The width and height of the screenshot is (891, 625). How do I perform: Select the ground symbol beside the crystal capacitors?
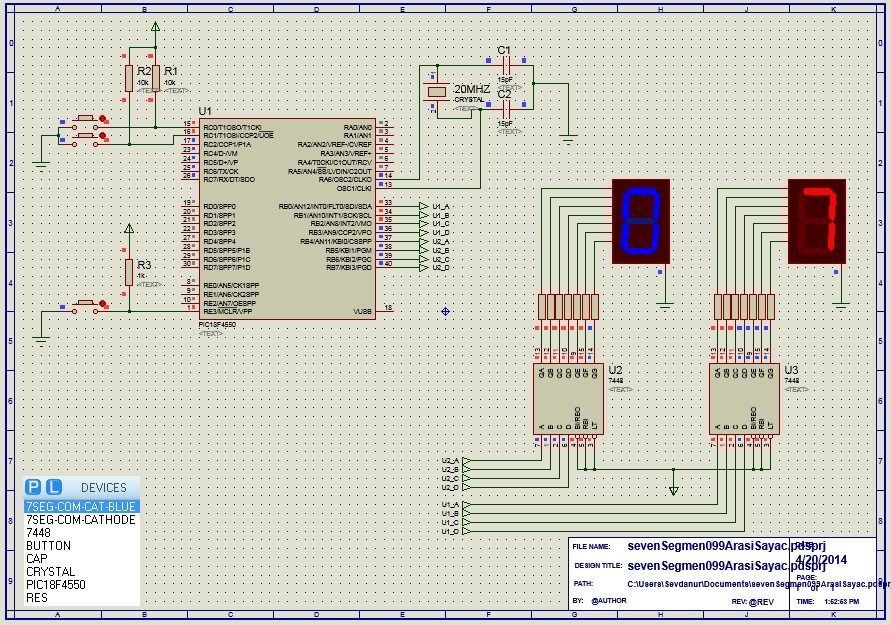568,138
